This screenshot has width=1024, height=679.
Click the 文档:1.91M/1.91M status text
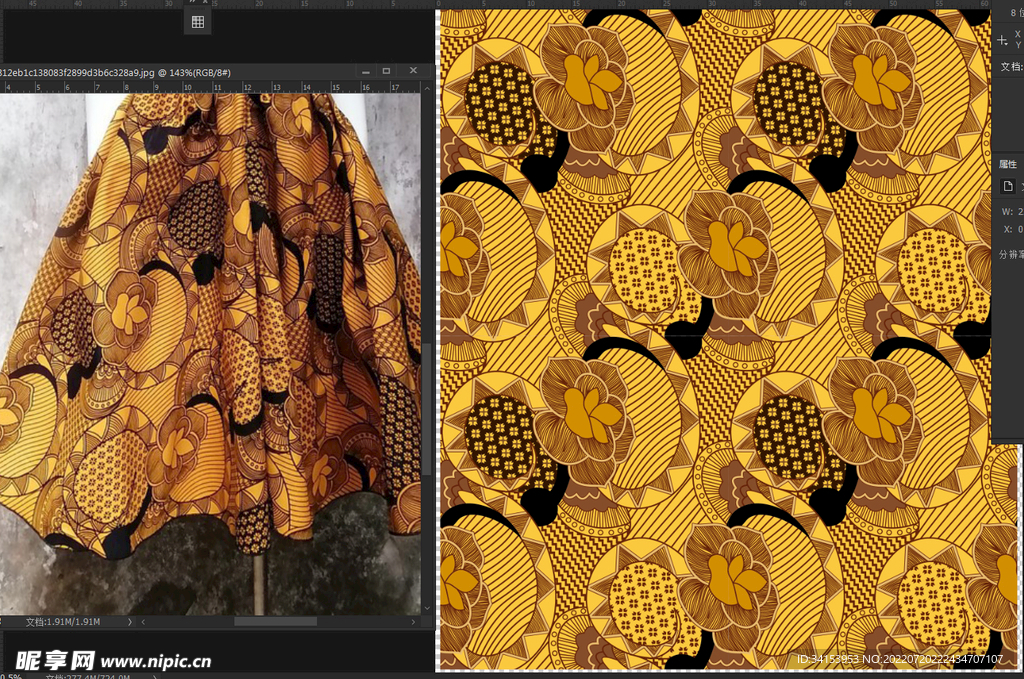click(63, 622)
